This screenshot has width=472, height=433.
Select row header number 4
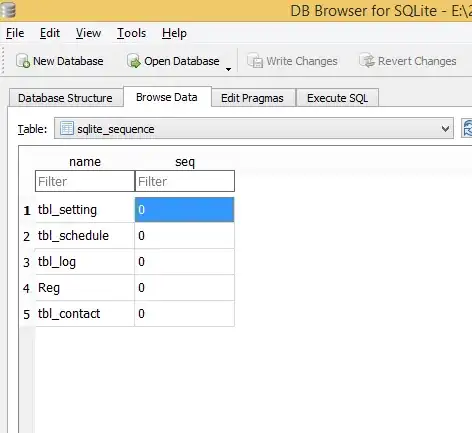point(27,288)
